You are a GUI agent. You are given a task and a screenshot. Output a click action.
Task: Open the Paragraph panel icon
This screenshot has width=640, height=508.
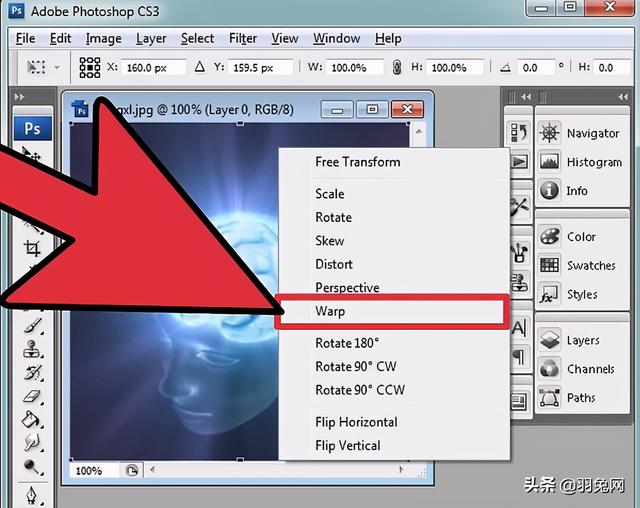520,357
